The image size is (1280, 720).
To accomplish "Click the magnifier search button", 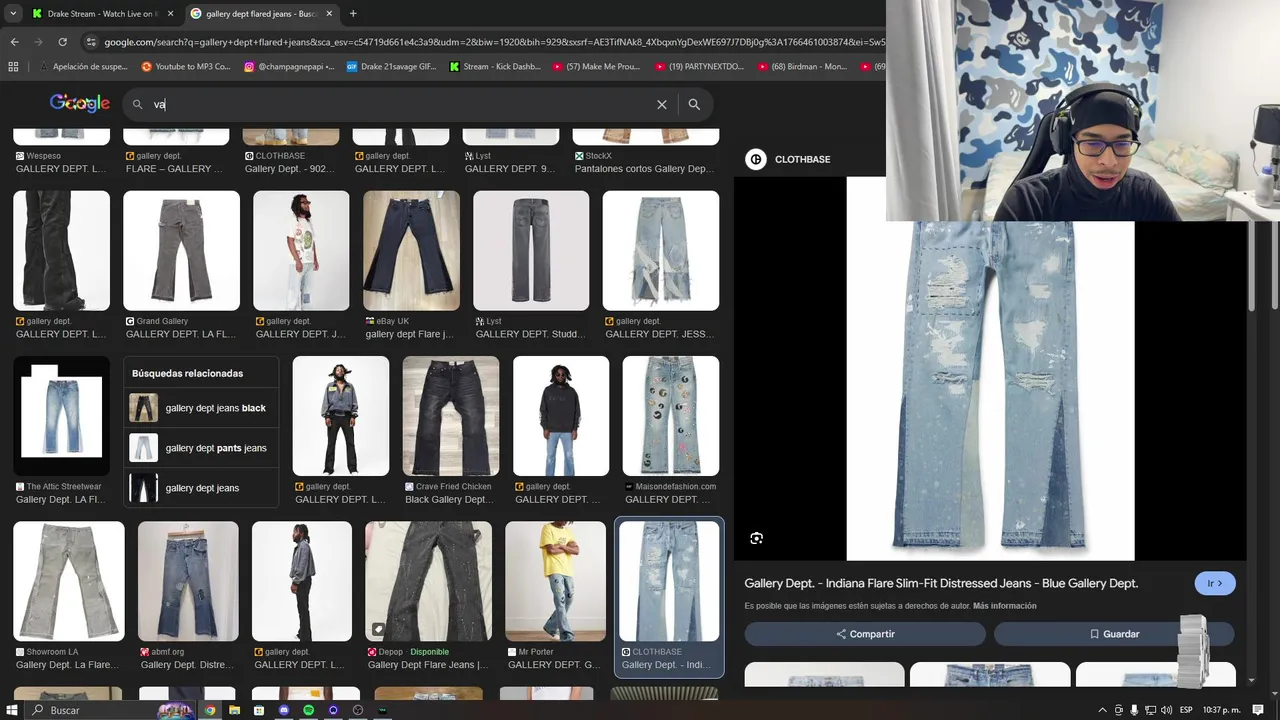I will click(694, 104).
